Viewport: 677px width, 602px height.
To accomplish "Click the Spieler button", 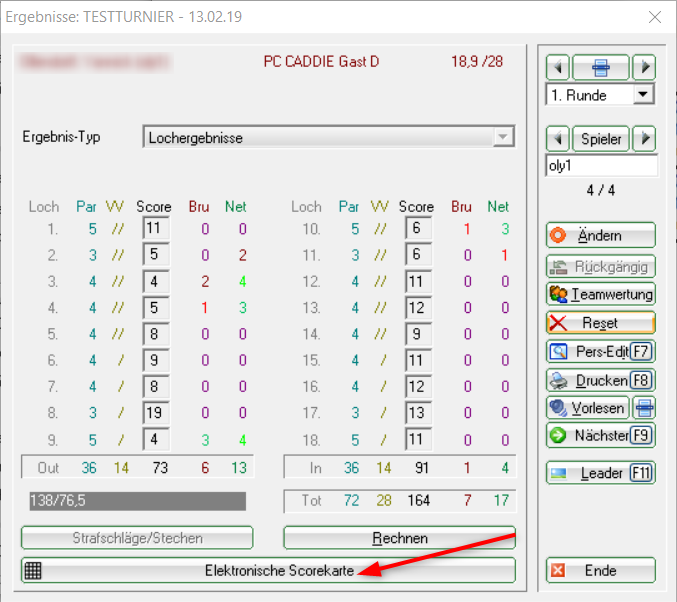I will click(601, 139).
